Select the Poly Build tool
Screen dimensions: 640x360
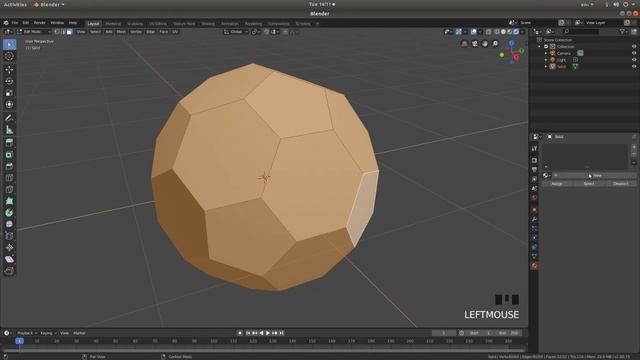[9, 201]
